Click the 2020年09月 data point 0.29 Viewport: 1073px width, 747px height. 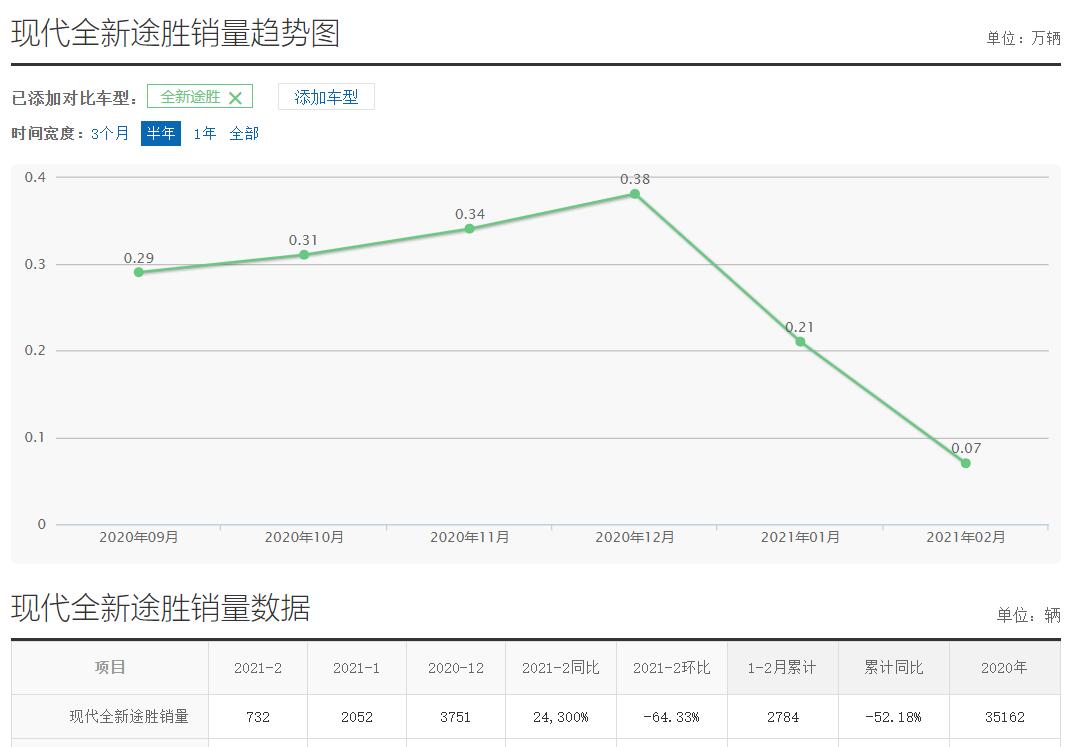click(x=139, y=272)
